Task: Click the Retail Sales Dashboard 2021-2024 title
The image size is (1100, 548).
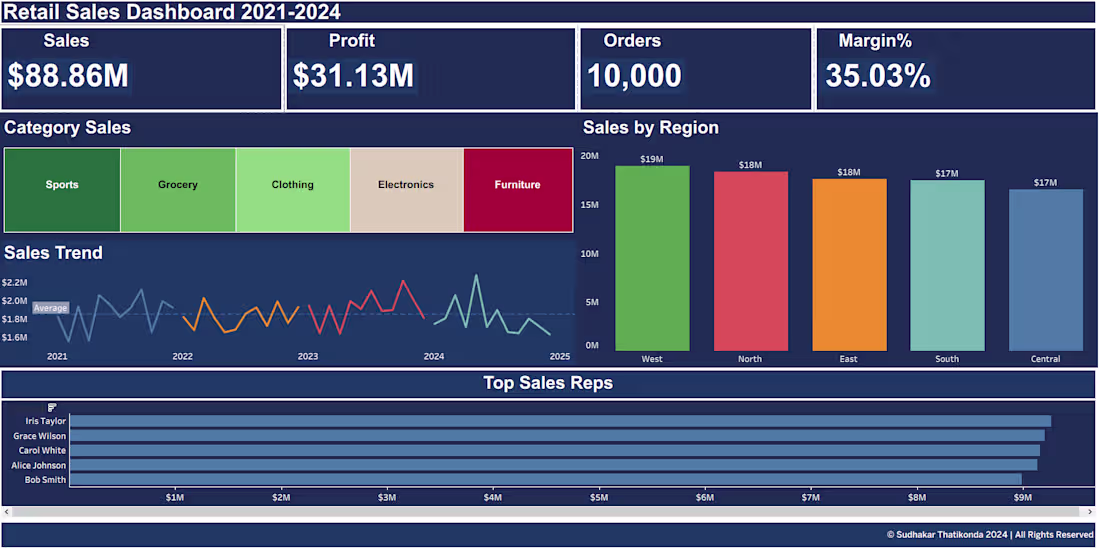Action: click(173, 12)
